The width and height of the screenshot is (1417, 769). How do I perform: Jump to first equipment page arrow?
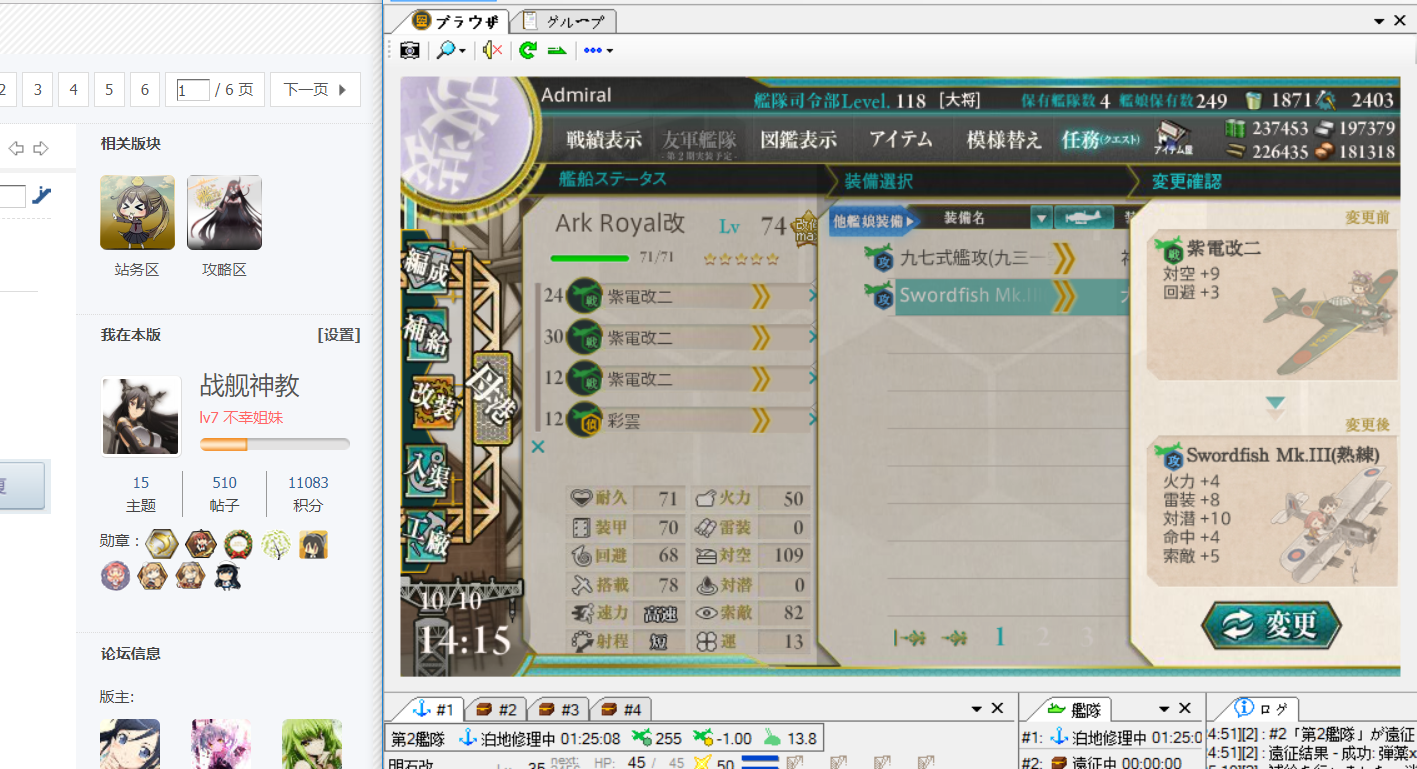click(x=909, y=637)
